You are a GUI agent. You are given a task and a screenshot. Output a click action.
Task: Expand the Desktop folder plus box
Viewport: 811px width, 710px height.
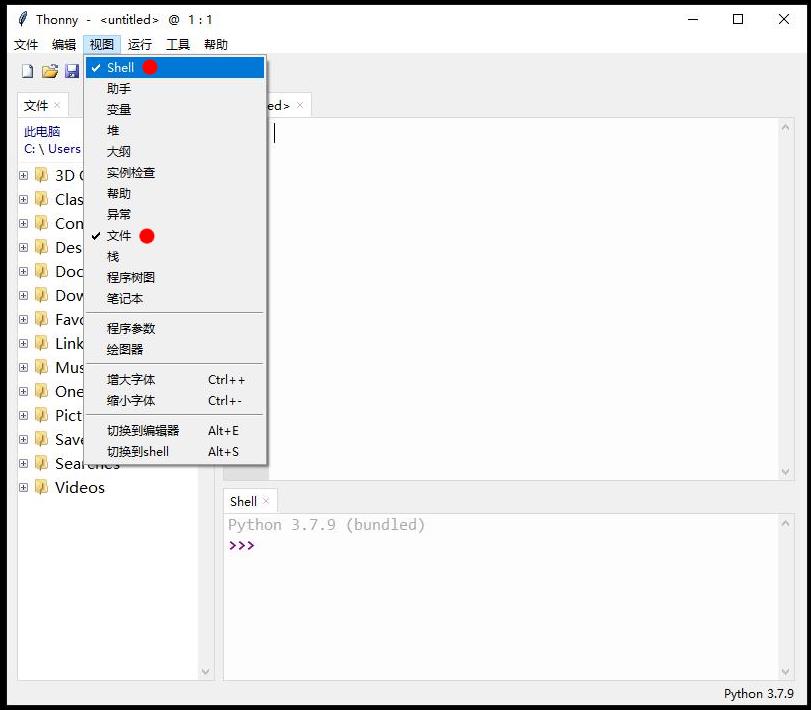[x=23, y=247]
